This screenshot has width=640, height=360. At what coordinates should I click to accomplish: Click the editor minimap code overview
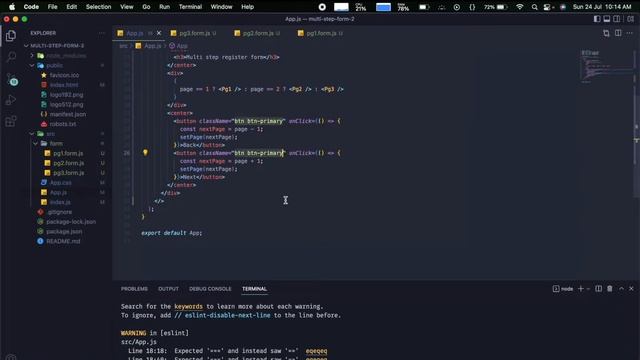pos(606,67)
